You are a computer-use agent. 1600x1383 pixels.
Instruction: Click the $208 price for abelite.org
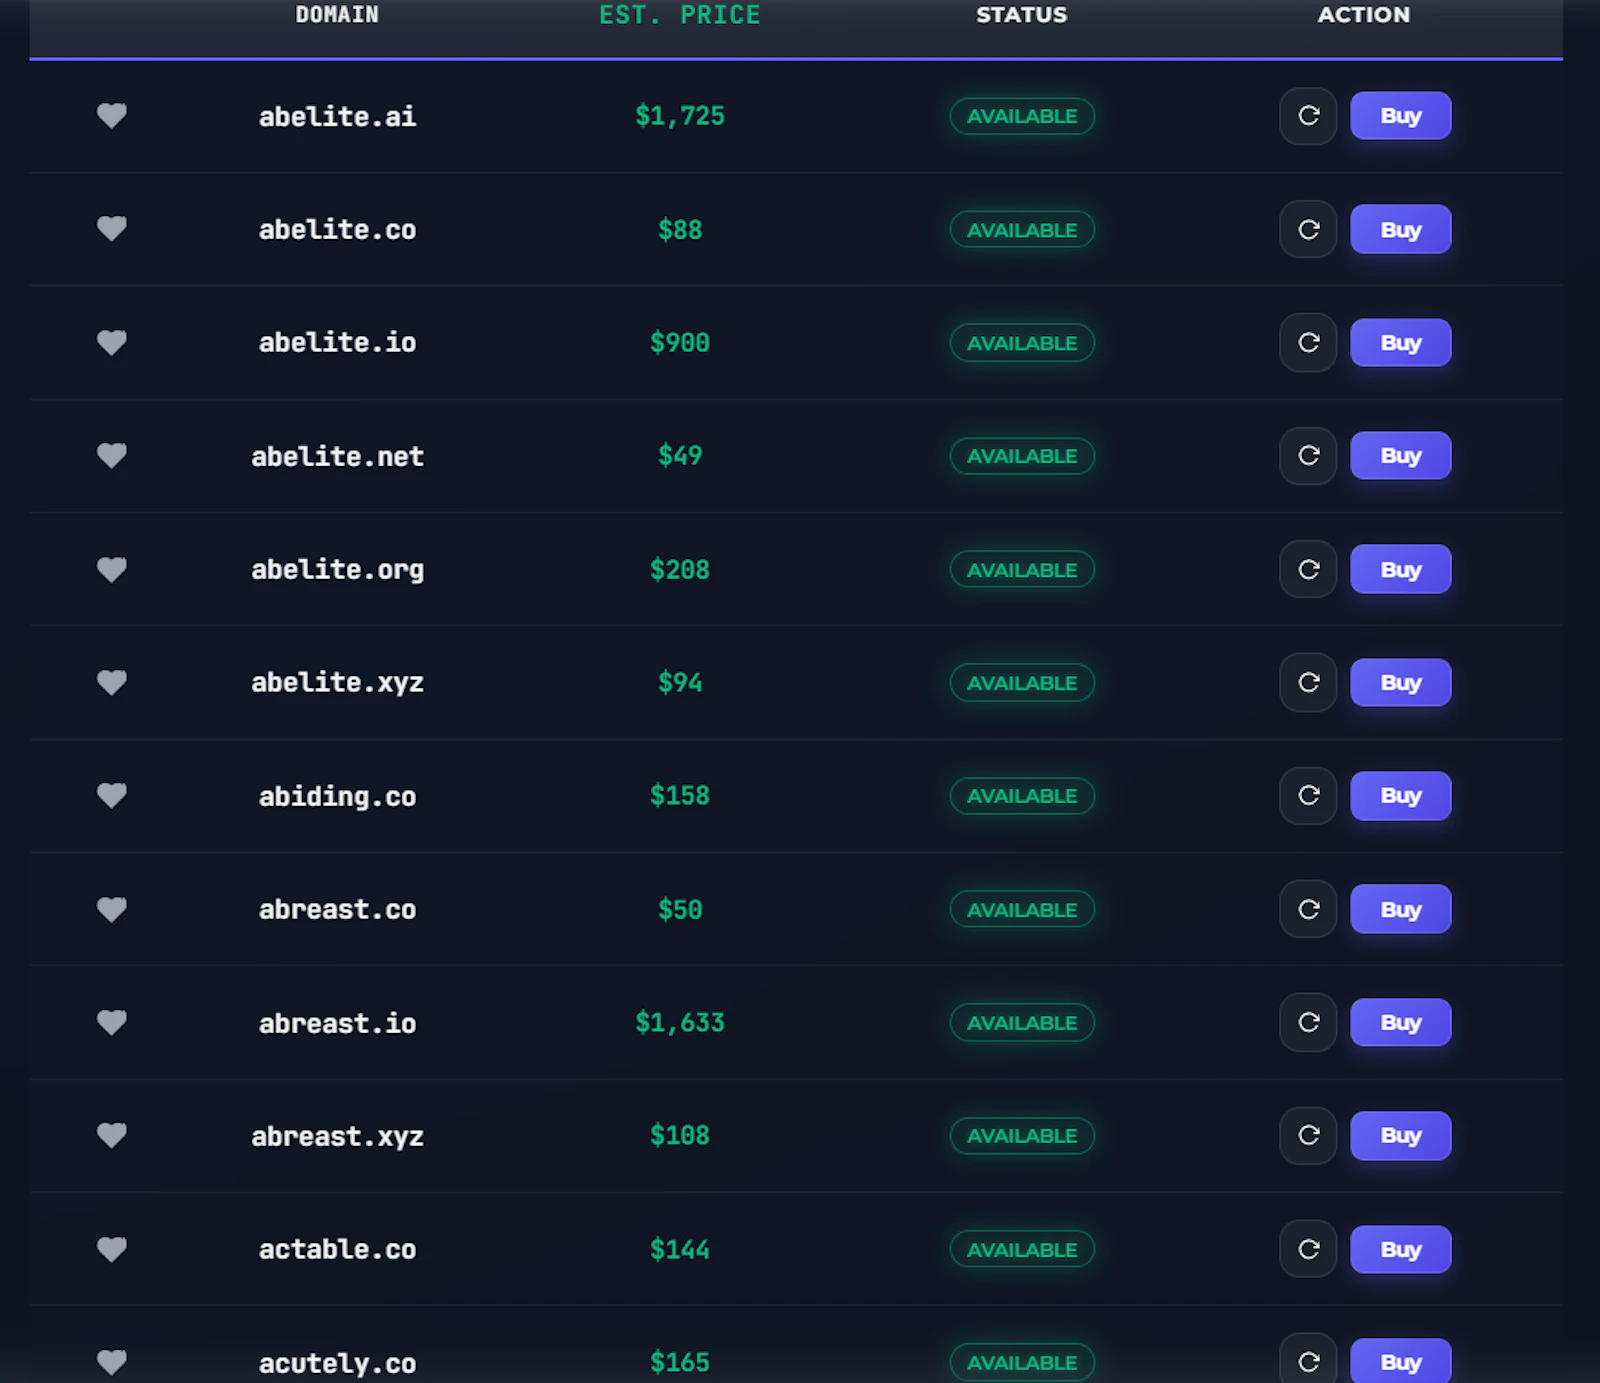click(x=680, y=569)
